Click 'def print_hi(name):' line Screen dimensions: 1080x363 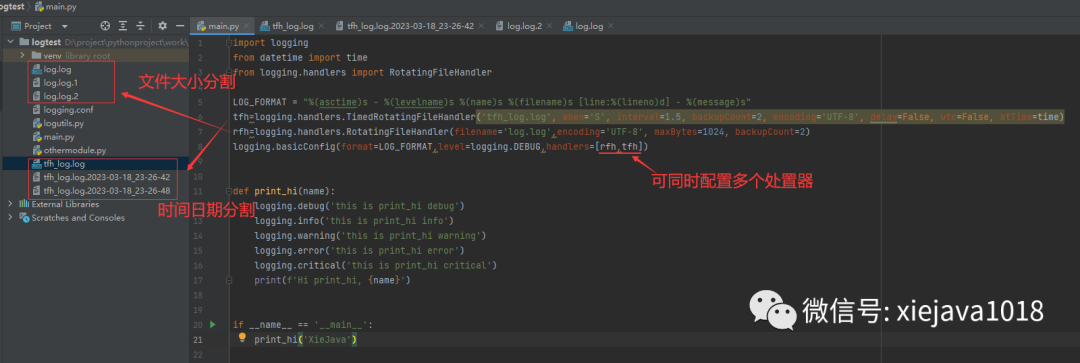[284, 191]
